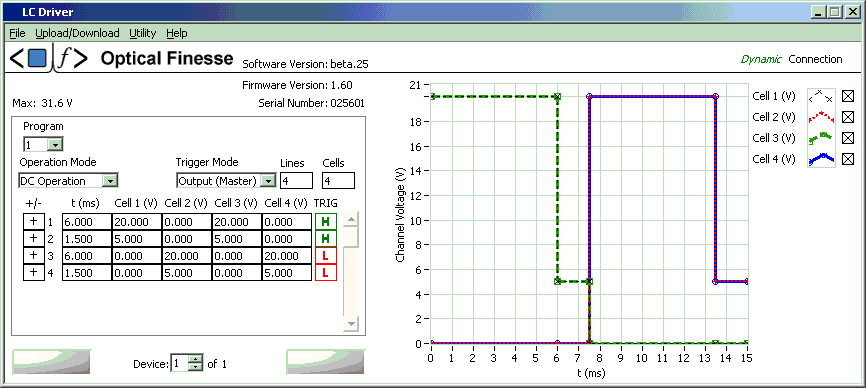Viewport: 866px width, 388px height.
Task: Click the plus button for row 1
Action: [x=33, y=222]
